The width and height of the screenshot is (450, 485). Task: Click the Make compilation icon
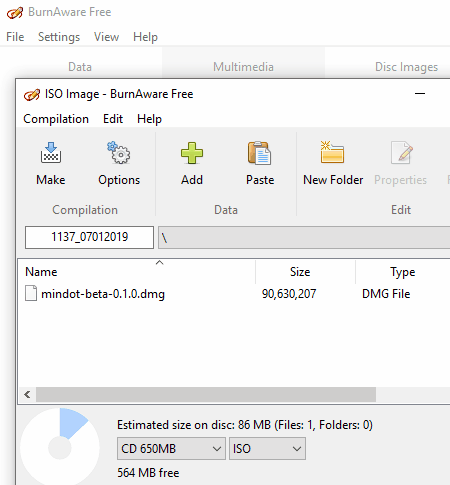(51, 153)
